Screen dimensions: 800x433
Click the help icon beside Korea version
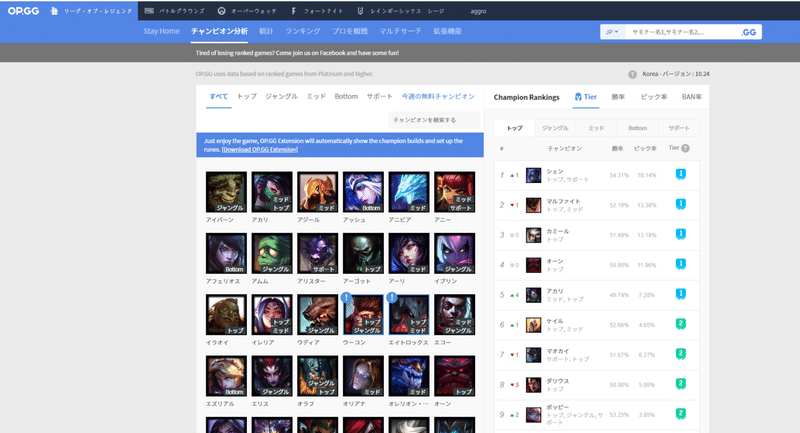pyautogui.click(x=632, y=74)
